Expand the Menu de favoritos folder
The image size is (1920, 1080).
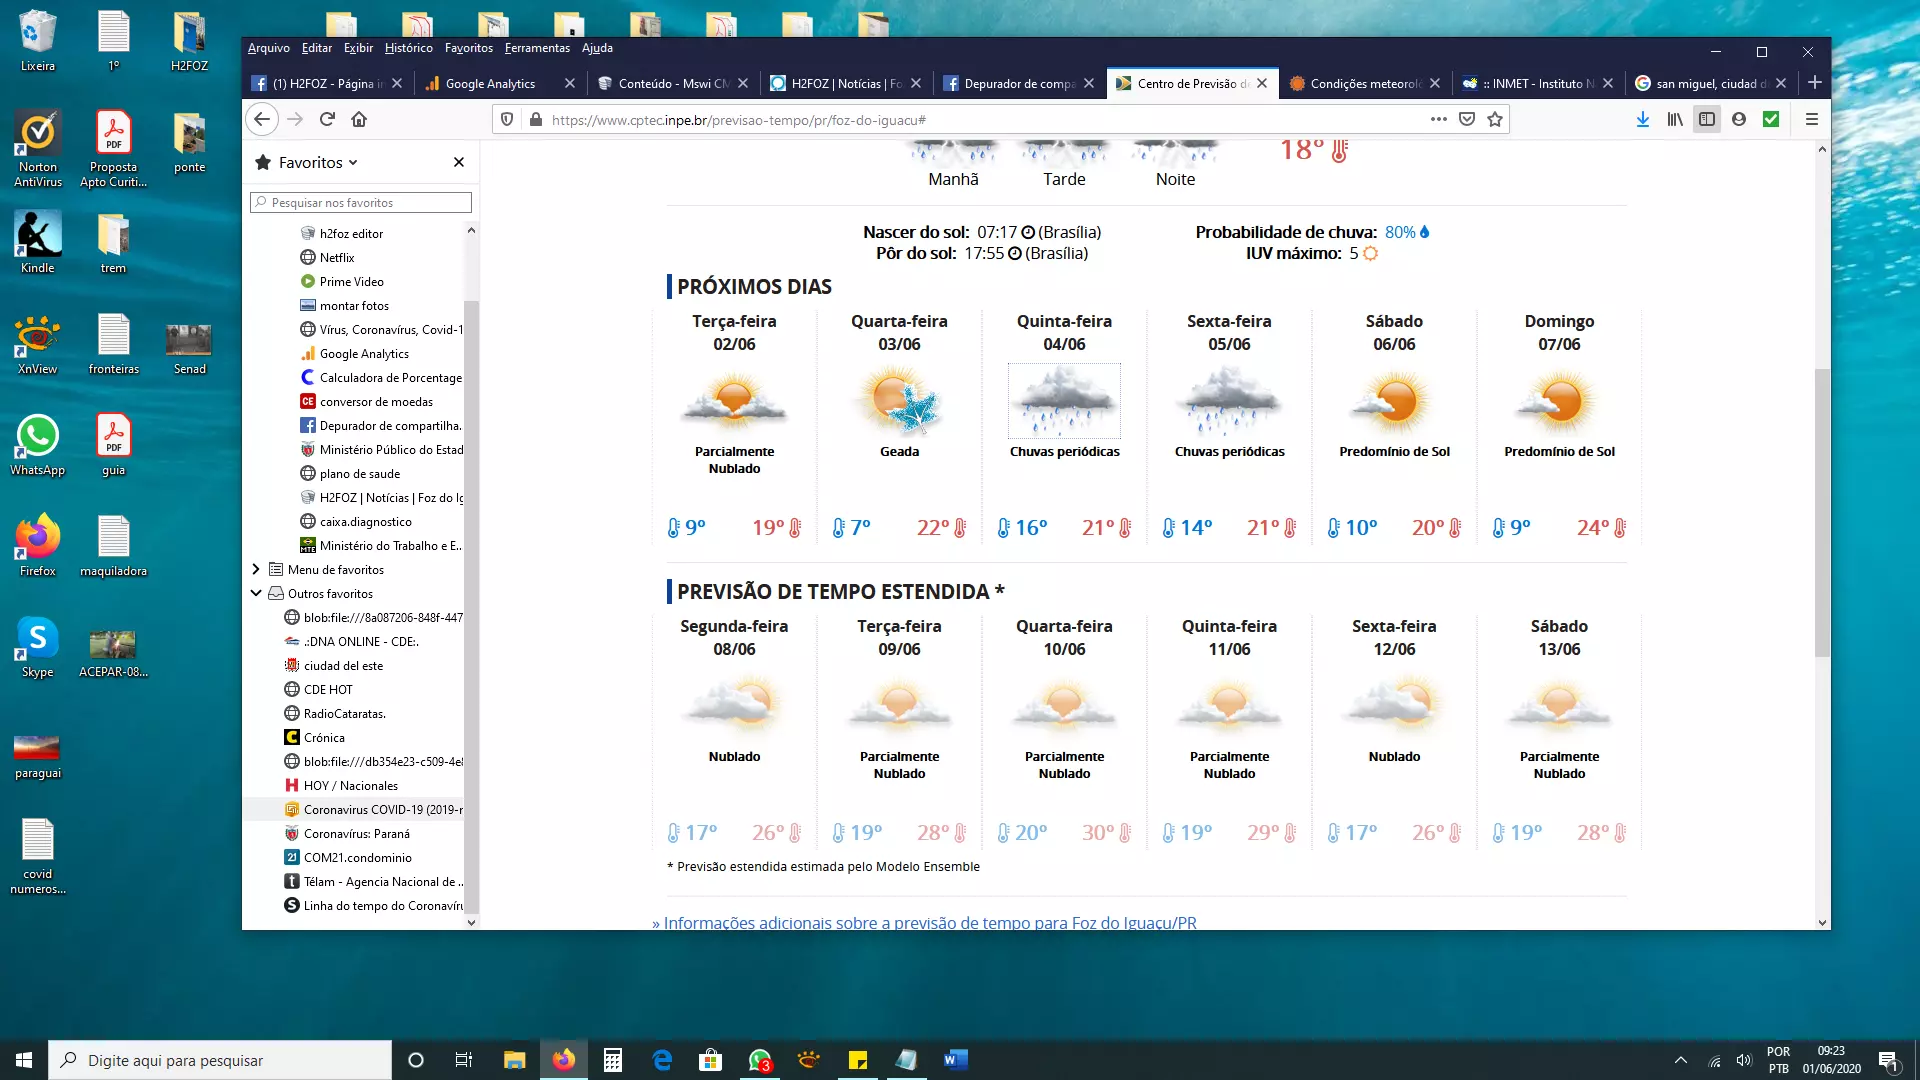(x=256, y=569)
